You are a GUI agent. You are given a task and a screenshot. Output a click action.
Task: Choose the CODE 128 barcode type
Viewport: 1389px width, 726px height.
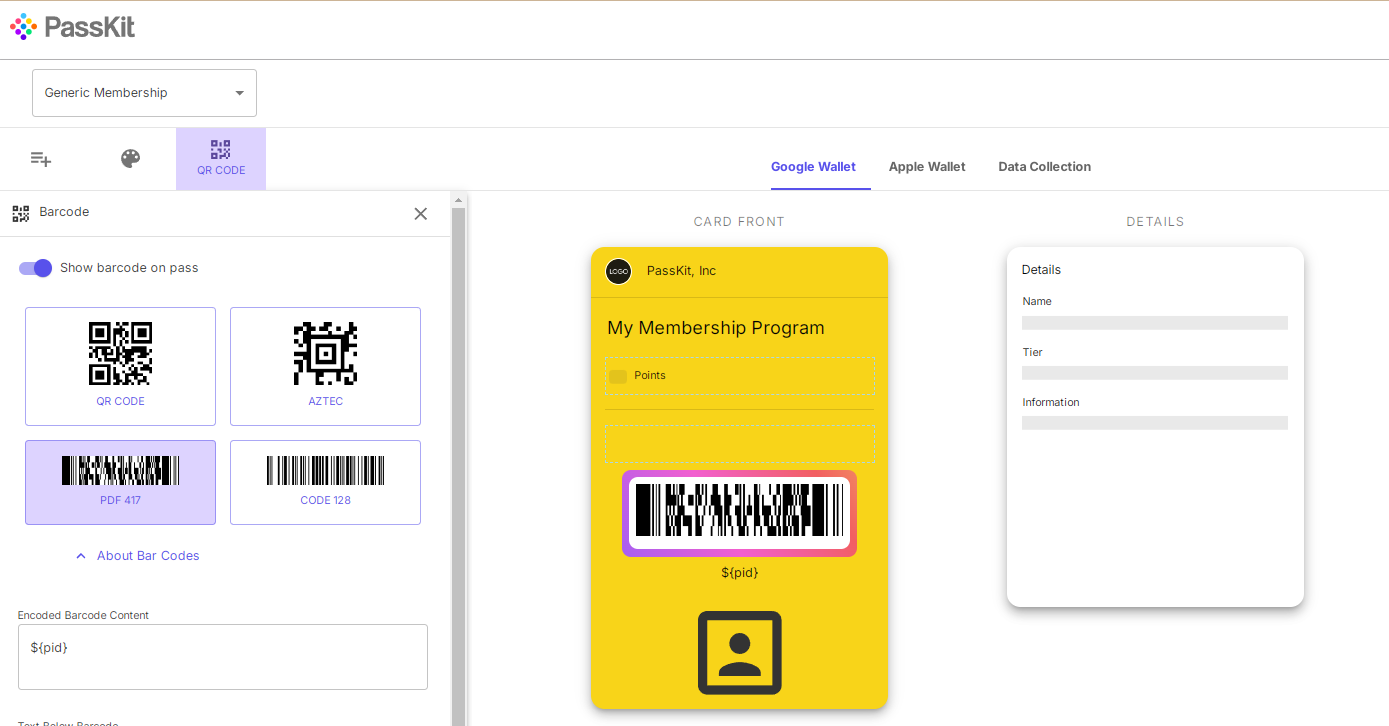pos(325,482)
